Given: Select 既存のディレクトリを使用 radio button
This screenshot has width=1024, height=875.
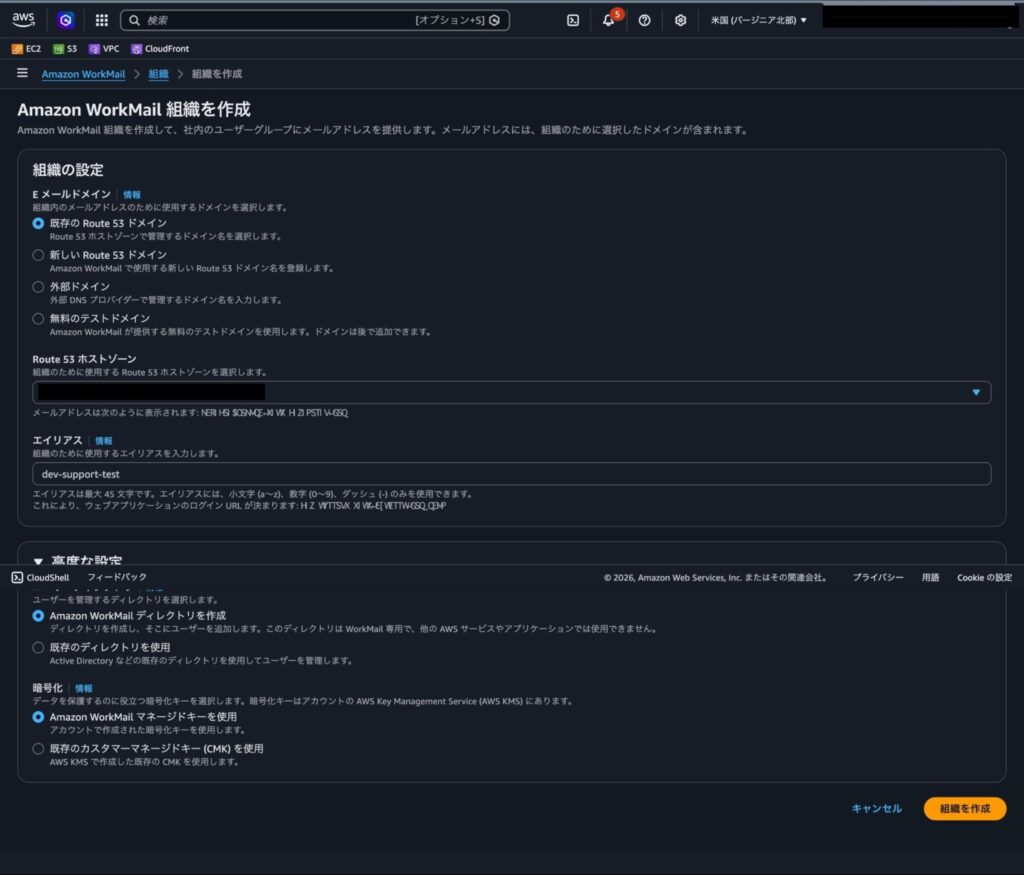Looking at the screenshot, I should coord(38,647).
